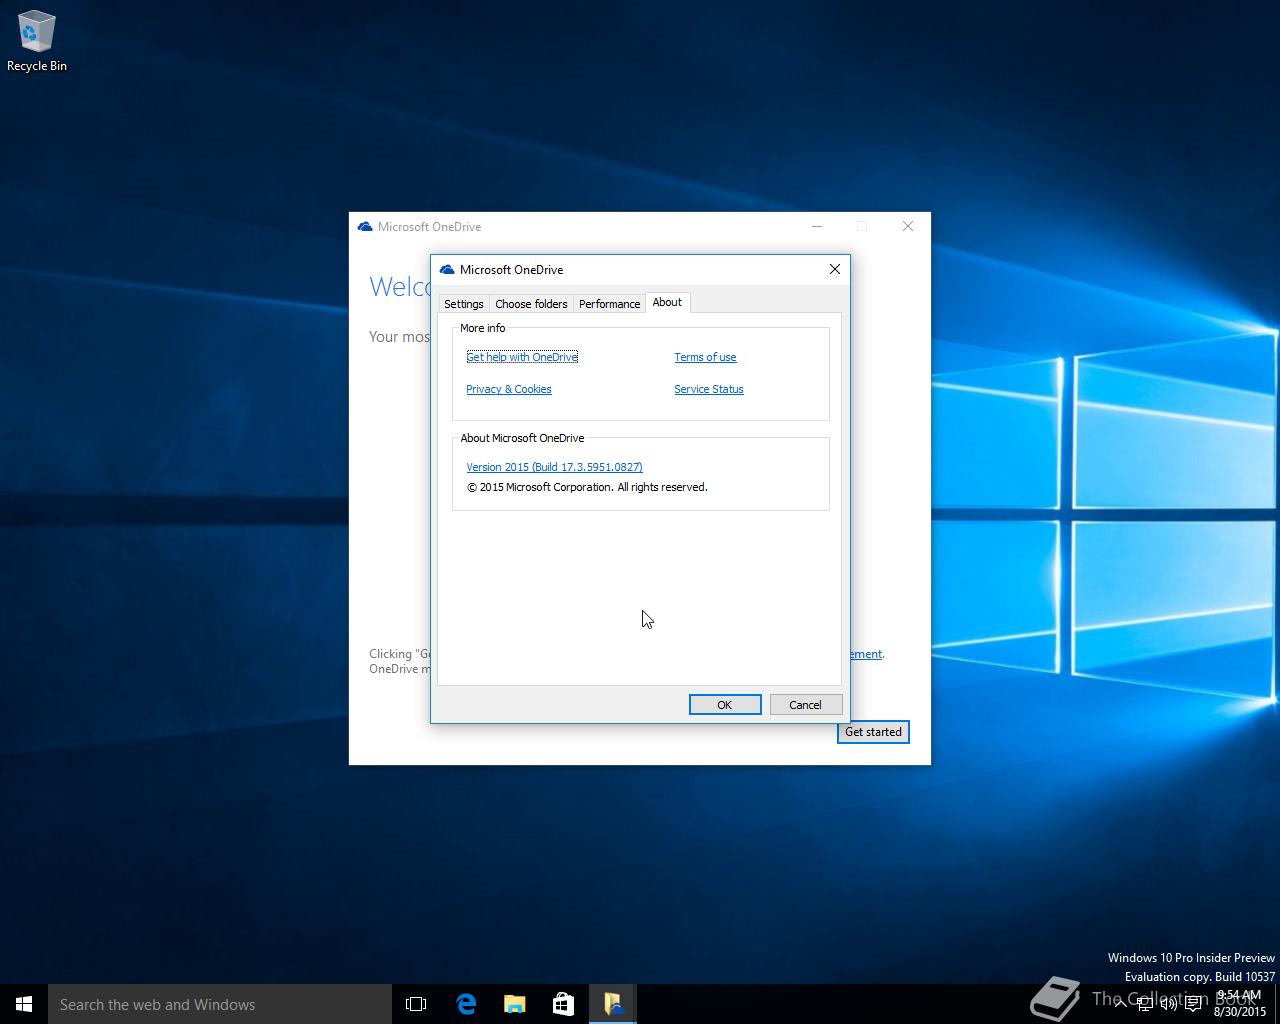This screenshot has width=1280, height=1024.
Task: Open the Action Center notification icon
Action: [x=1193, y=1004]
